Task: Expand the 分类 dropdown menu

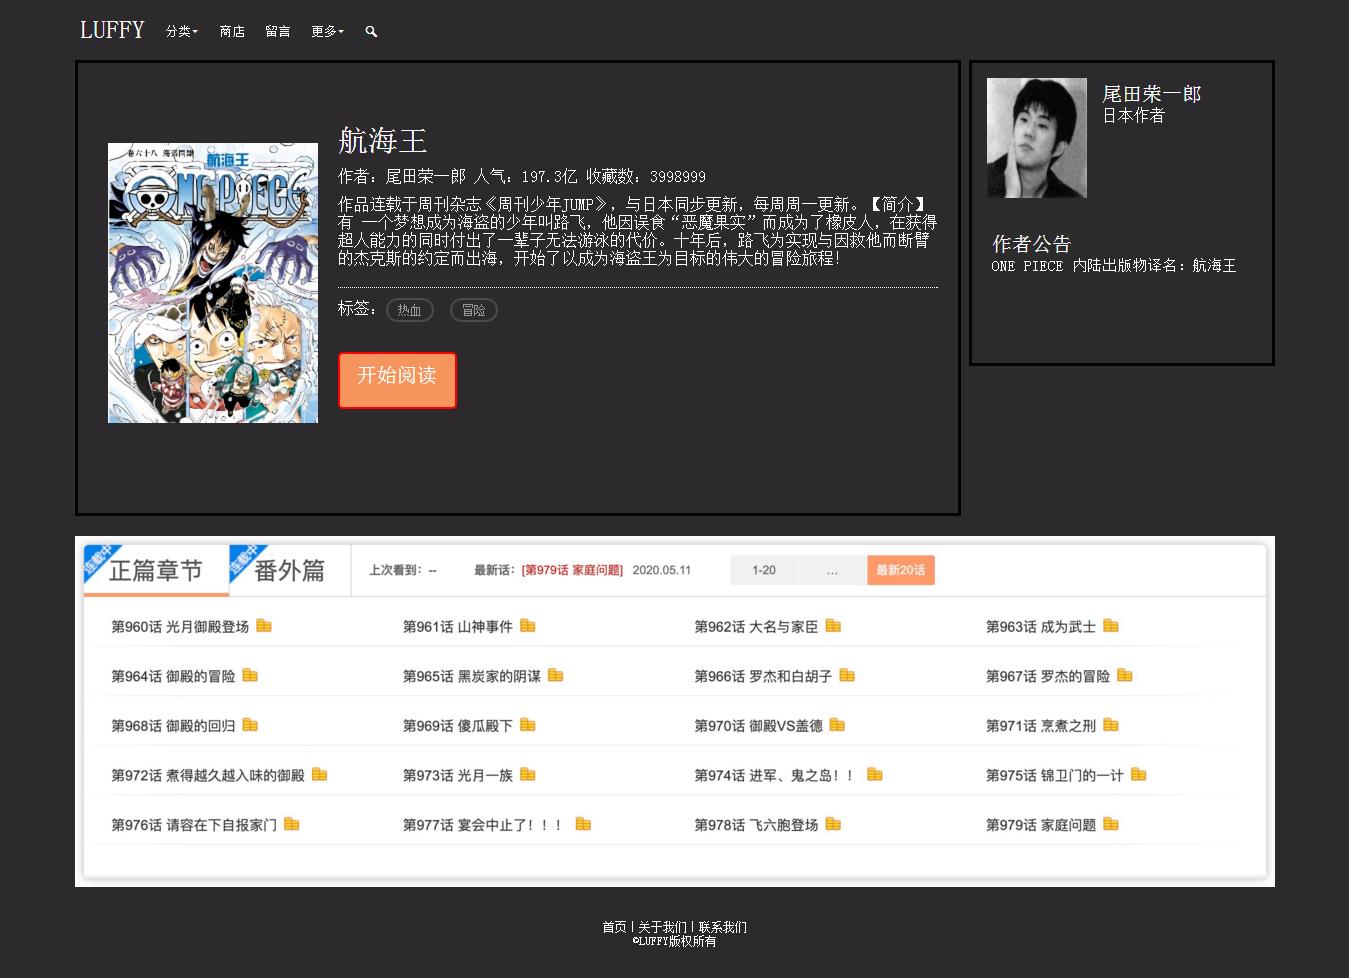Action: [182, 32]
